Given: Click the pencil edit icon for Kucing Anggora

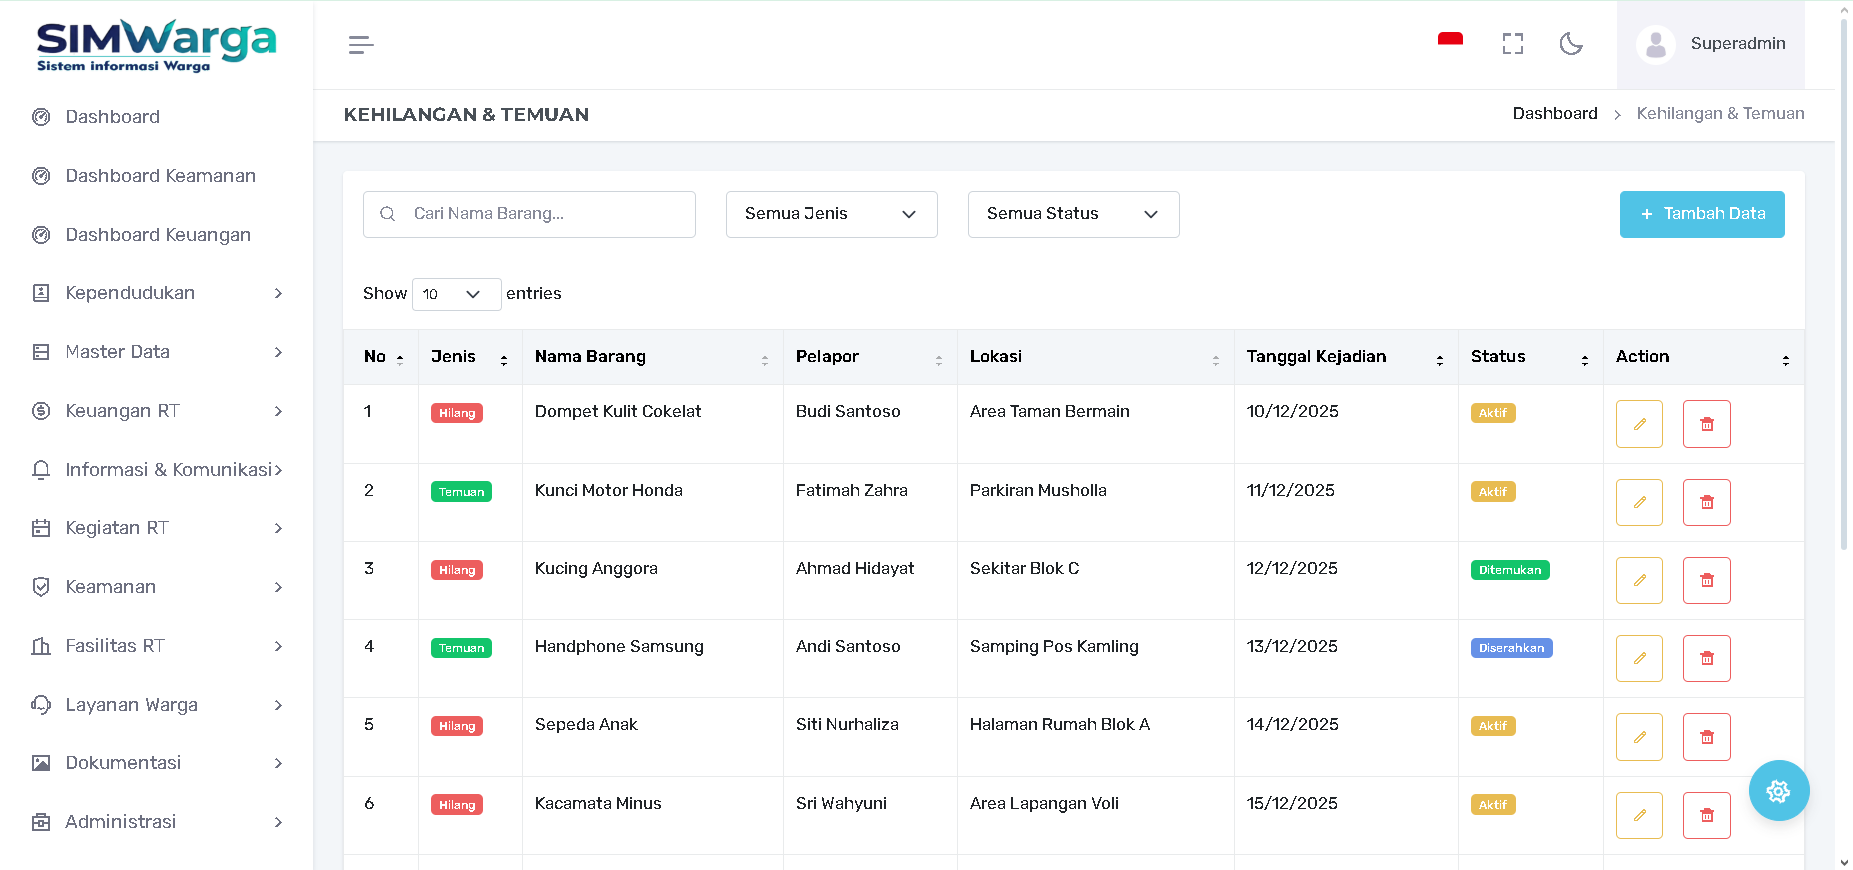Looking at the screenshot, I should [x=1638, y=581].
